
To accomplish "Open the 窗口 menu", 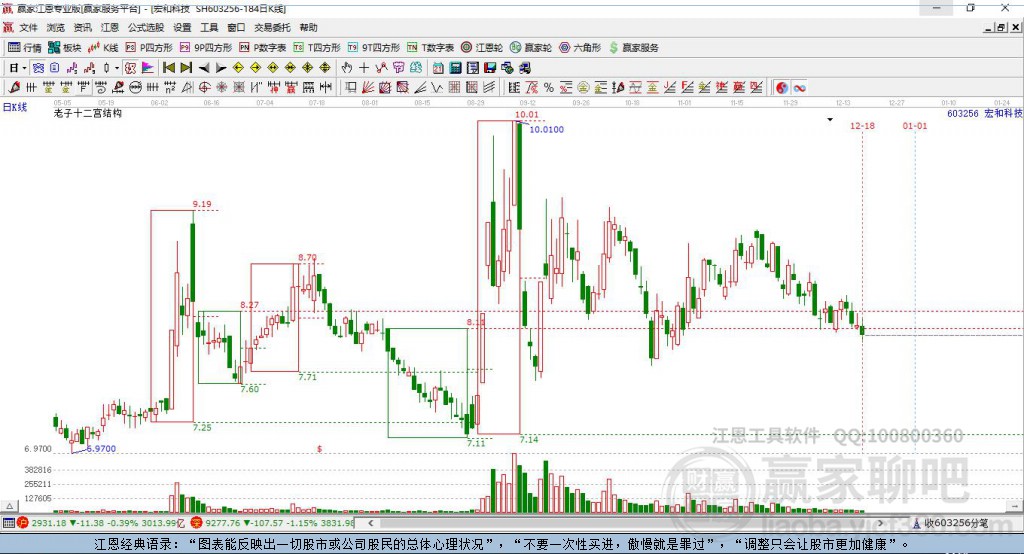I will point(236,27).
